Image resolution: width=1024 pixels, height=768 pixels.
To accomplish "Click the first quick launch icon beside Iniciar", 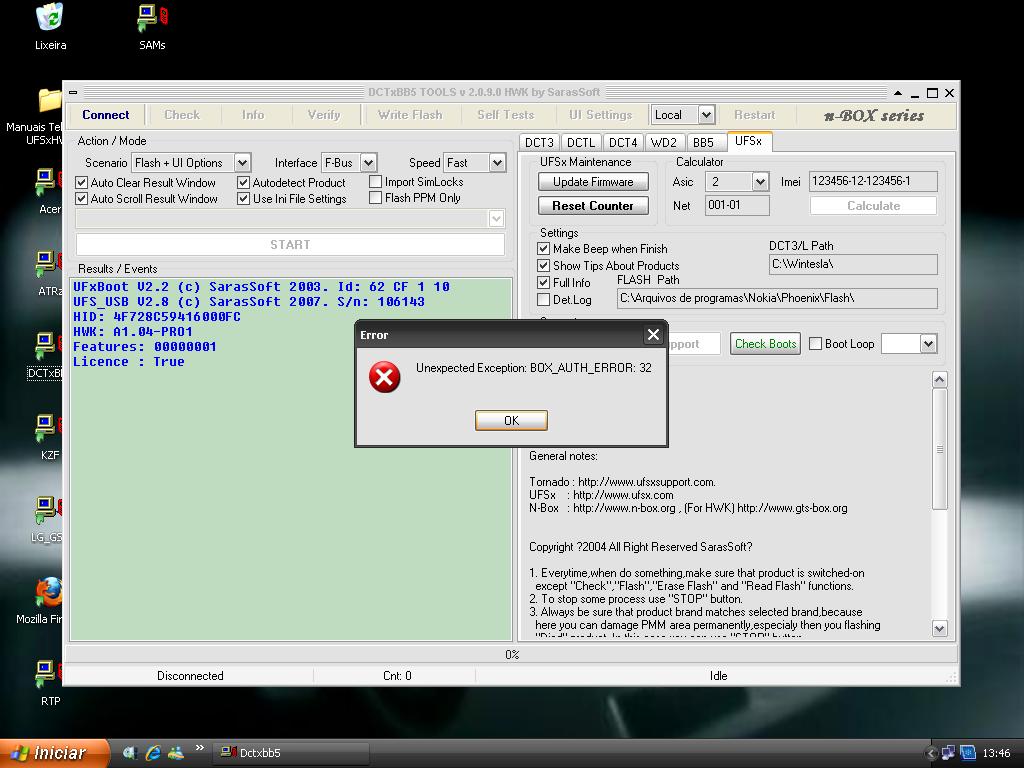I will tap(129, 753).
